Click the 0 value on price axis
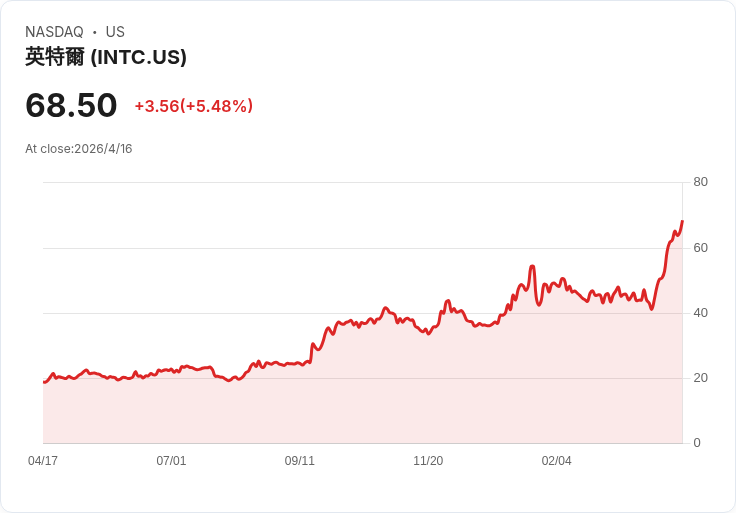736x513 pixels. [697, 443]
